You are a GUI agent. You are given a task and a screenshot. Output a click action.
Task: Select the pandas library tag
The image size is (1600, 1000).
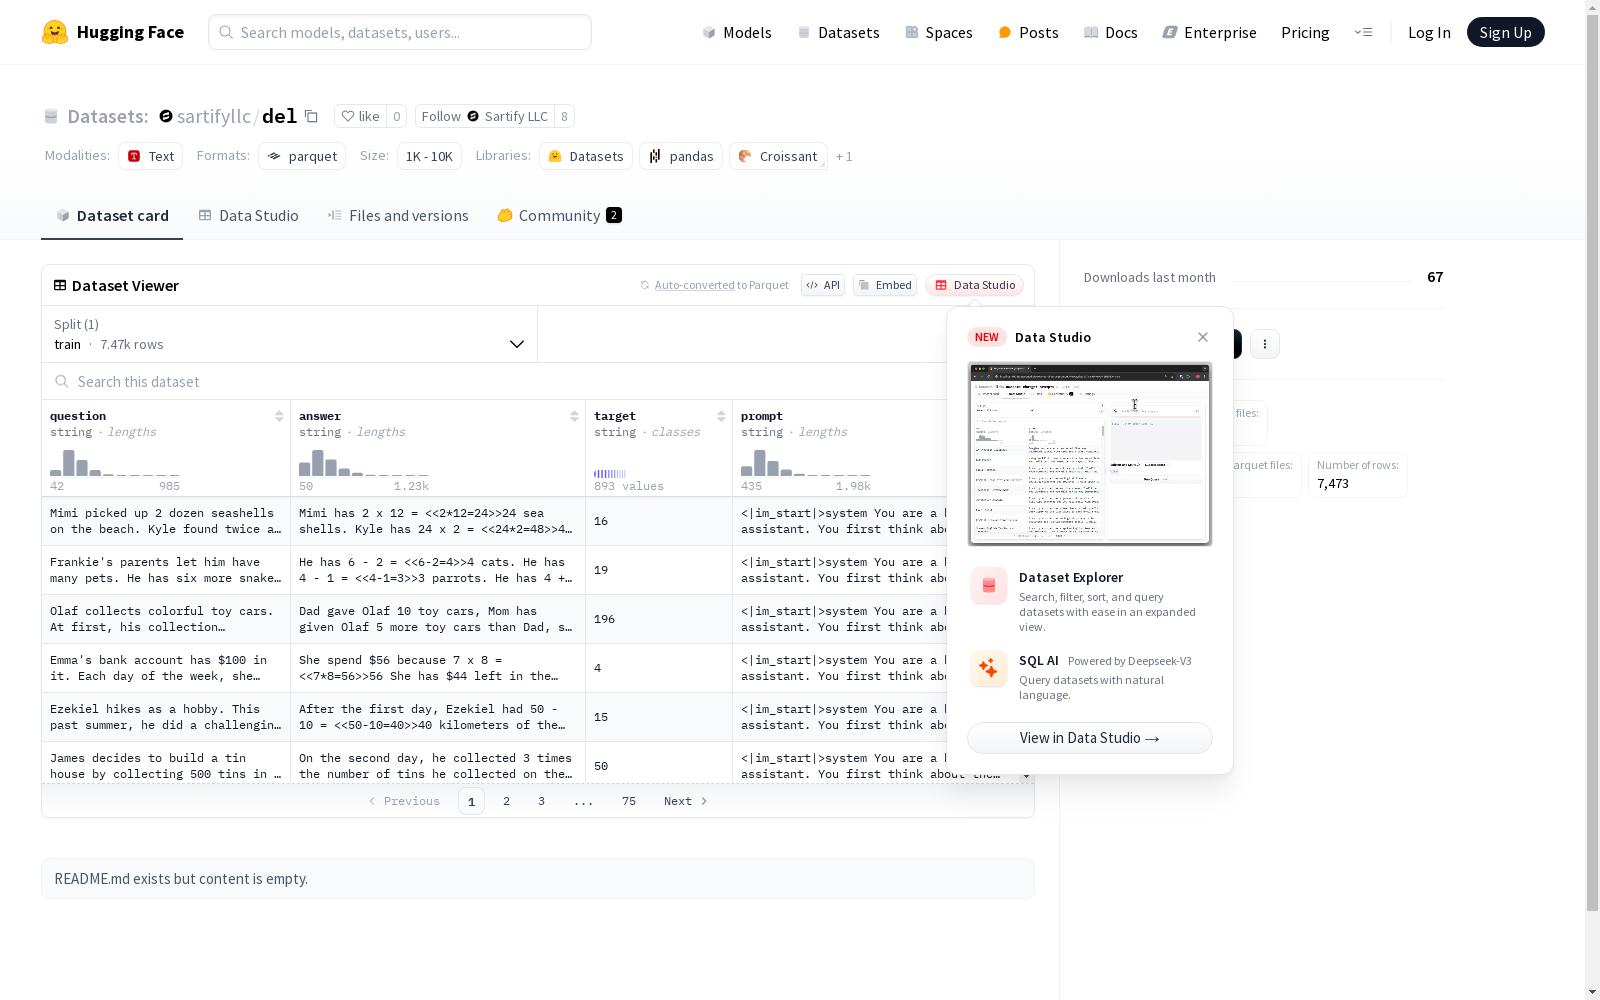point(681,156)
